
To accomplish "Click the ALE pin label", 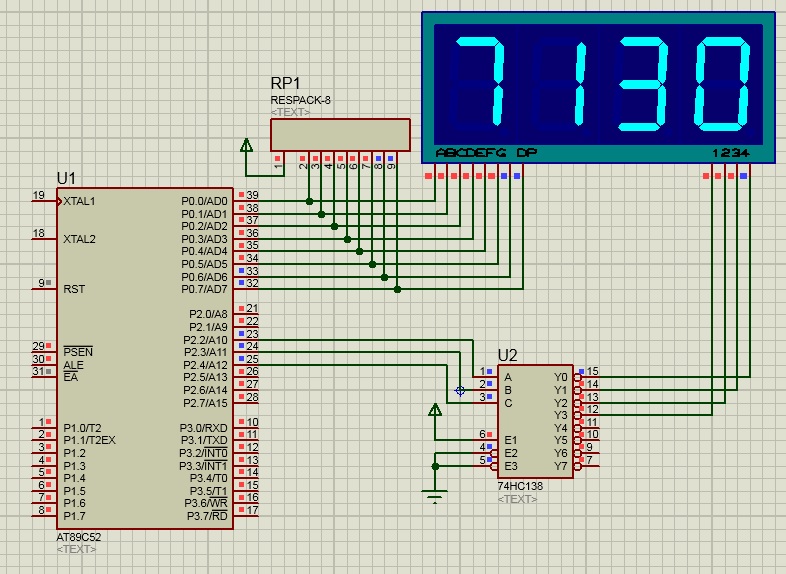I will (x=73, y=365).
